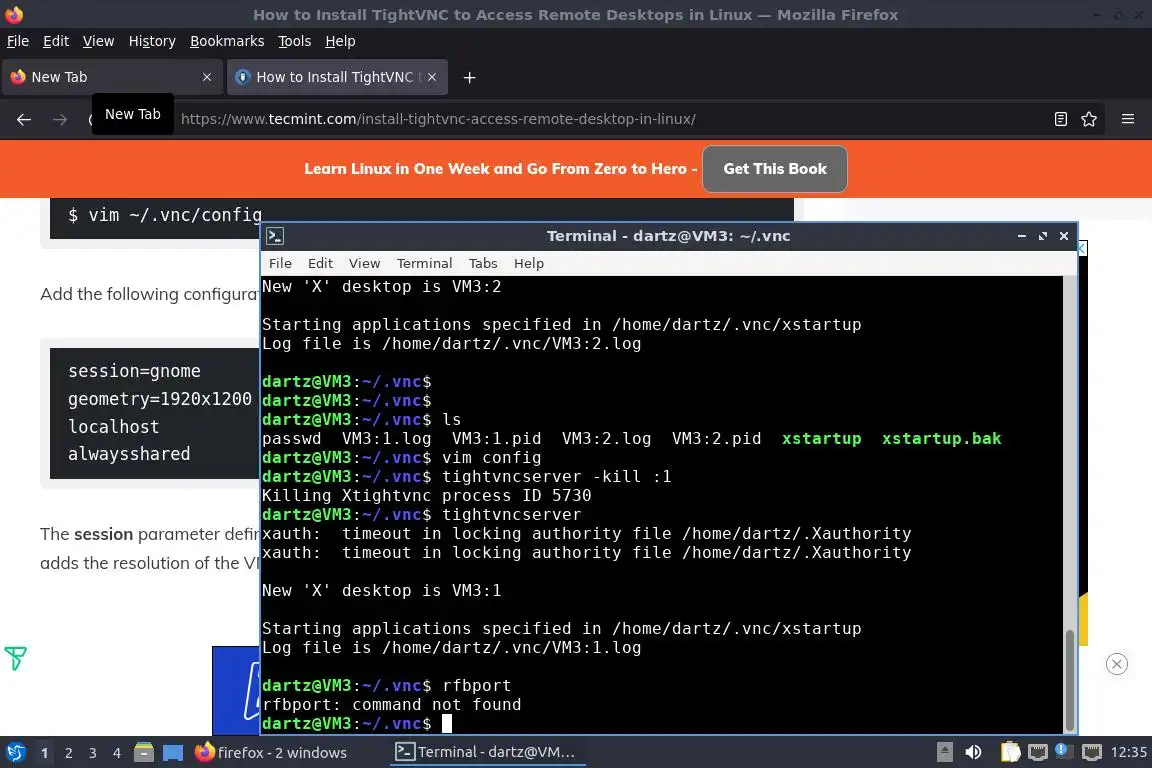Open the Firefox File menu
This screenshot has width=1152, height=768.
point(18,41)
